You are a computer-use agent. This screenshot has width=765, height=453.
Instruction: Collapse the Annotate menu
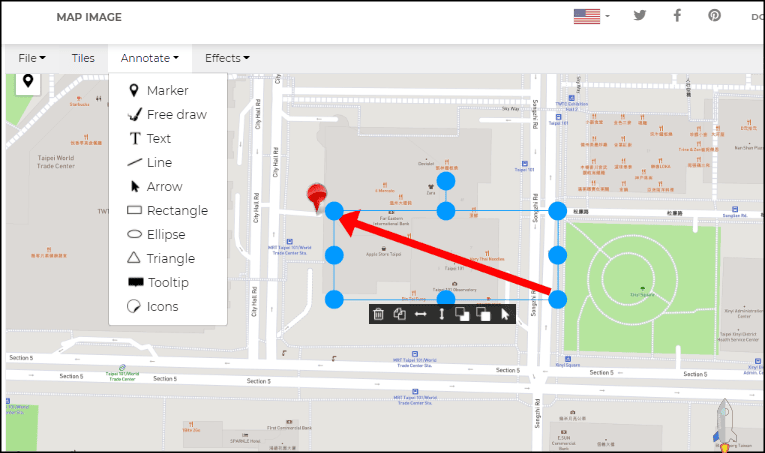coord(150,58)
